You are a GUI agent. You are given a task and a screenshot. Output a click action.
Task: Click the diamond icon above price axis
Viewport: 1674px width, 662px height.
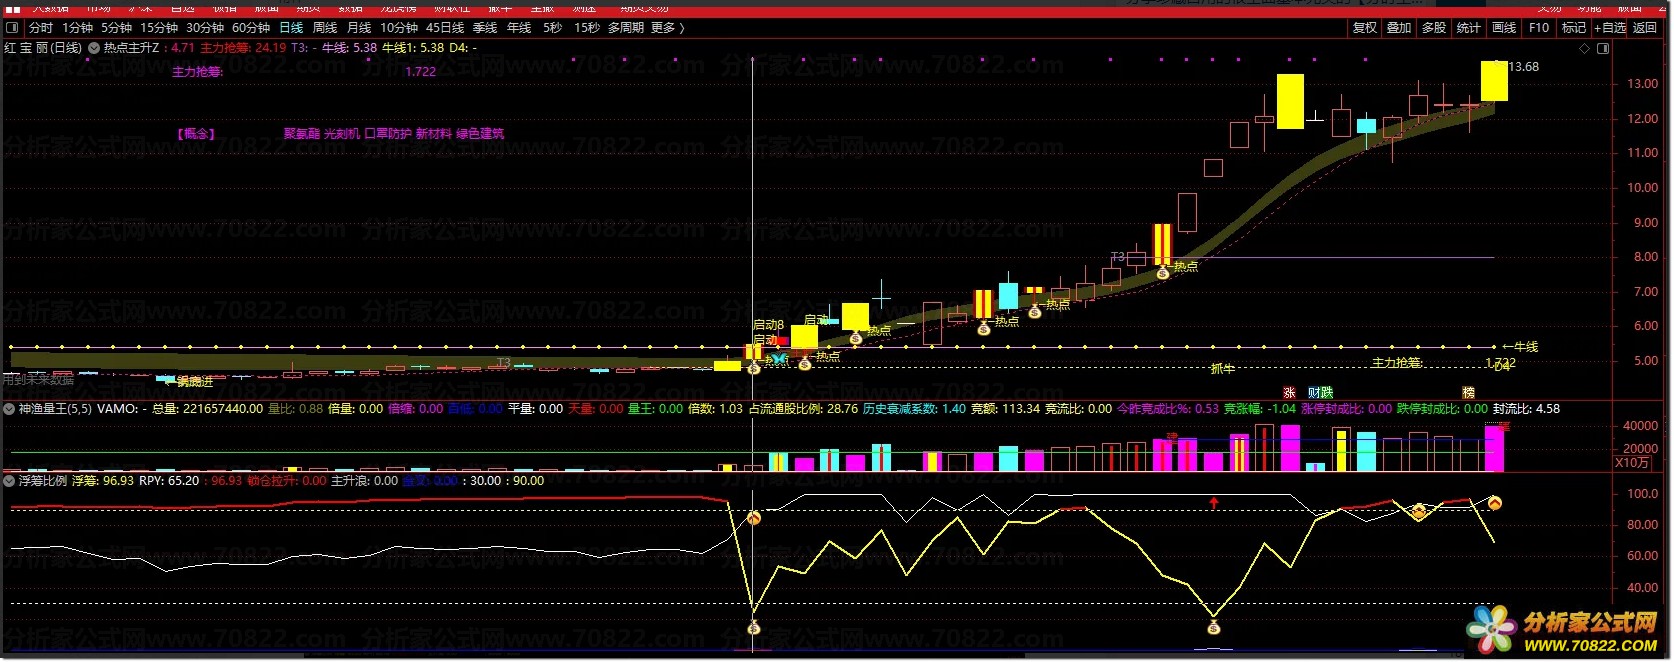1583,47
